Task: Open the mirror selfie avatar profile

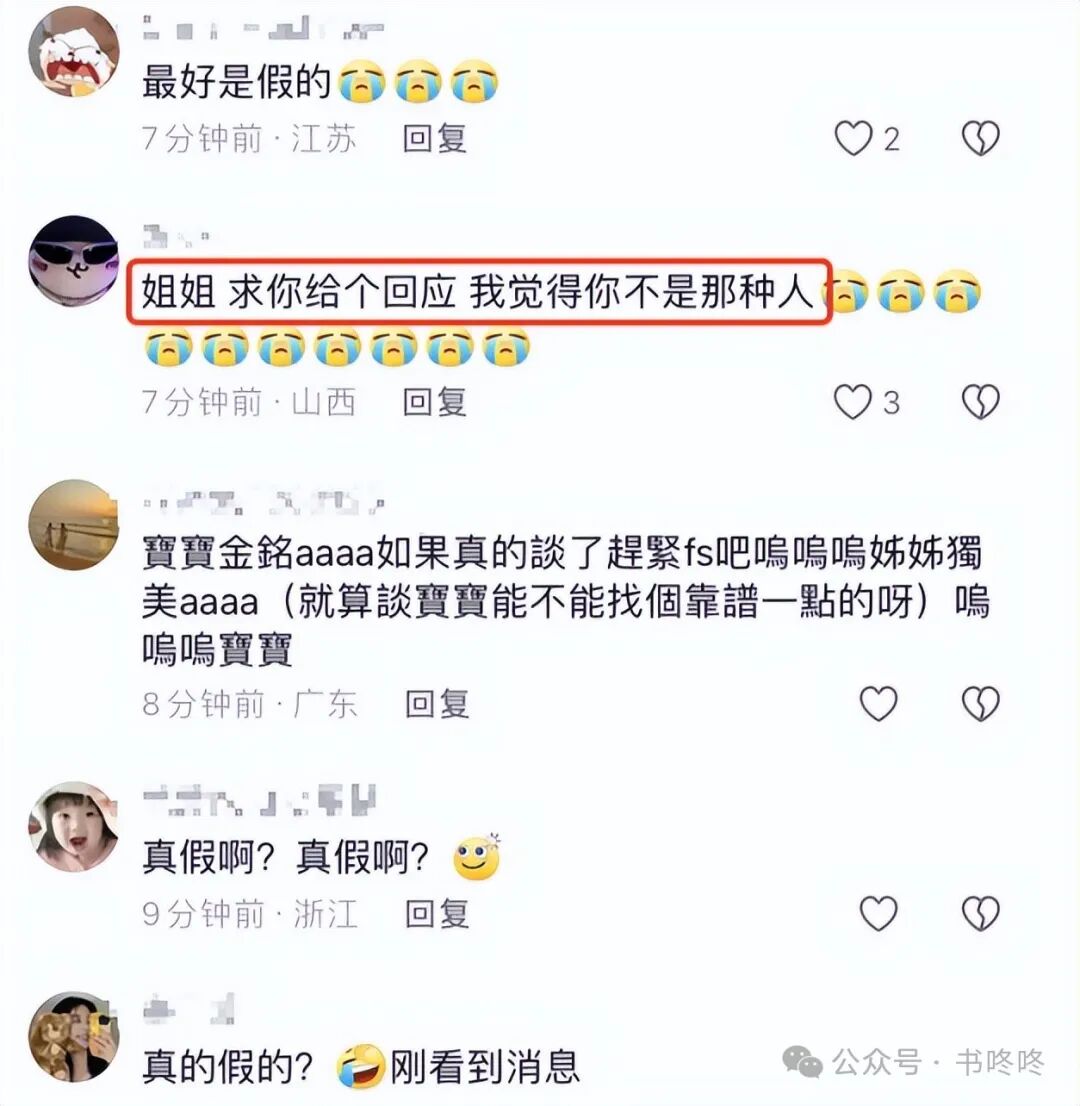Action: coord(73,1036)
